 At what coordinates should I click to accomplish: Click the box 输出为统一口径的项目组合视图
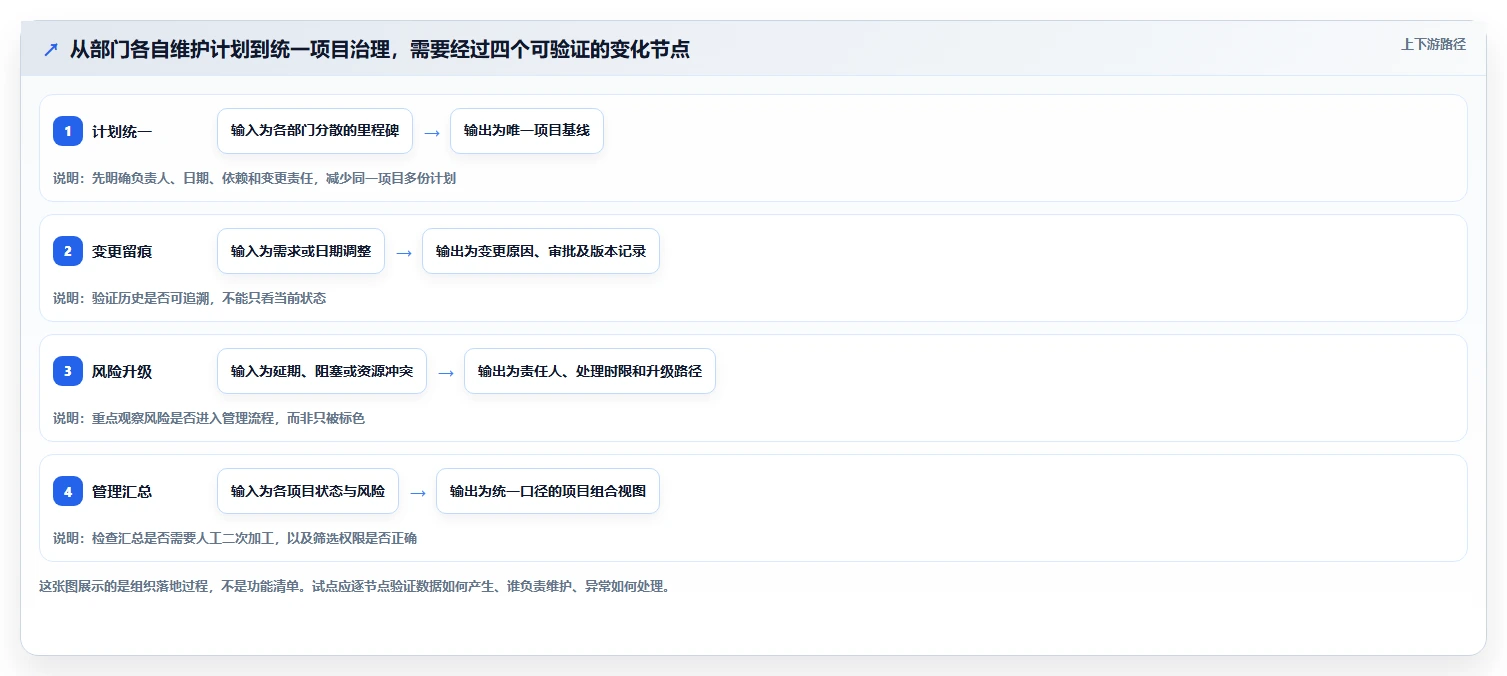pyautogui.click(x=548, y=491)
